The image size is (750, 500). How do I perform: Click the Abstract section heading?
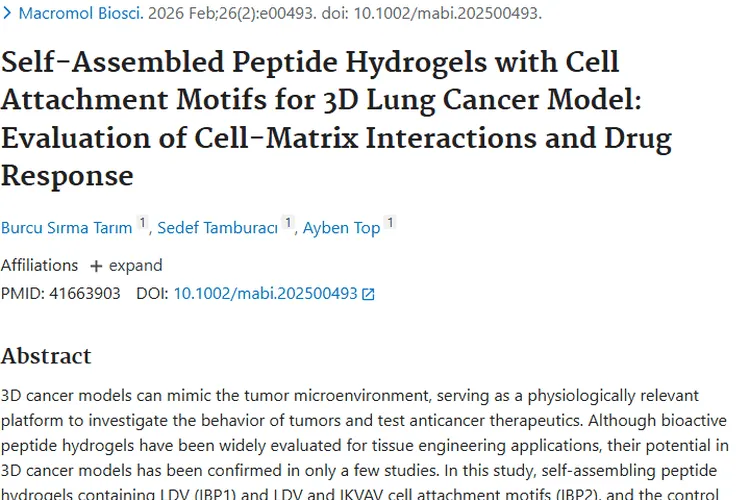pos(46,356)
